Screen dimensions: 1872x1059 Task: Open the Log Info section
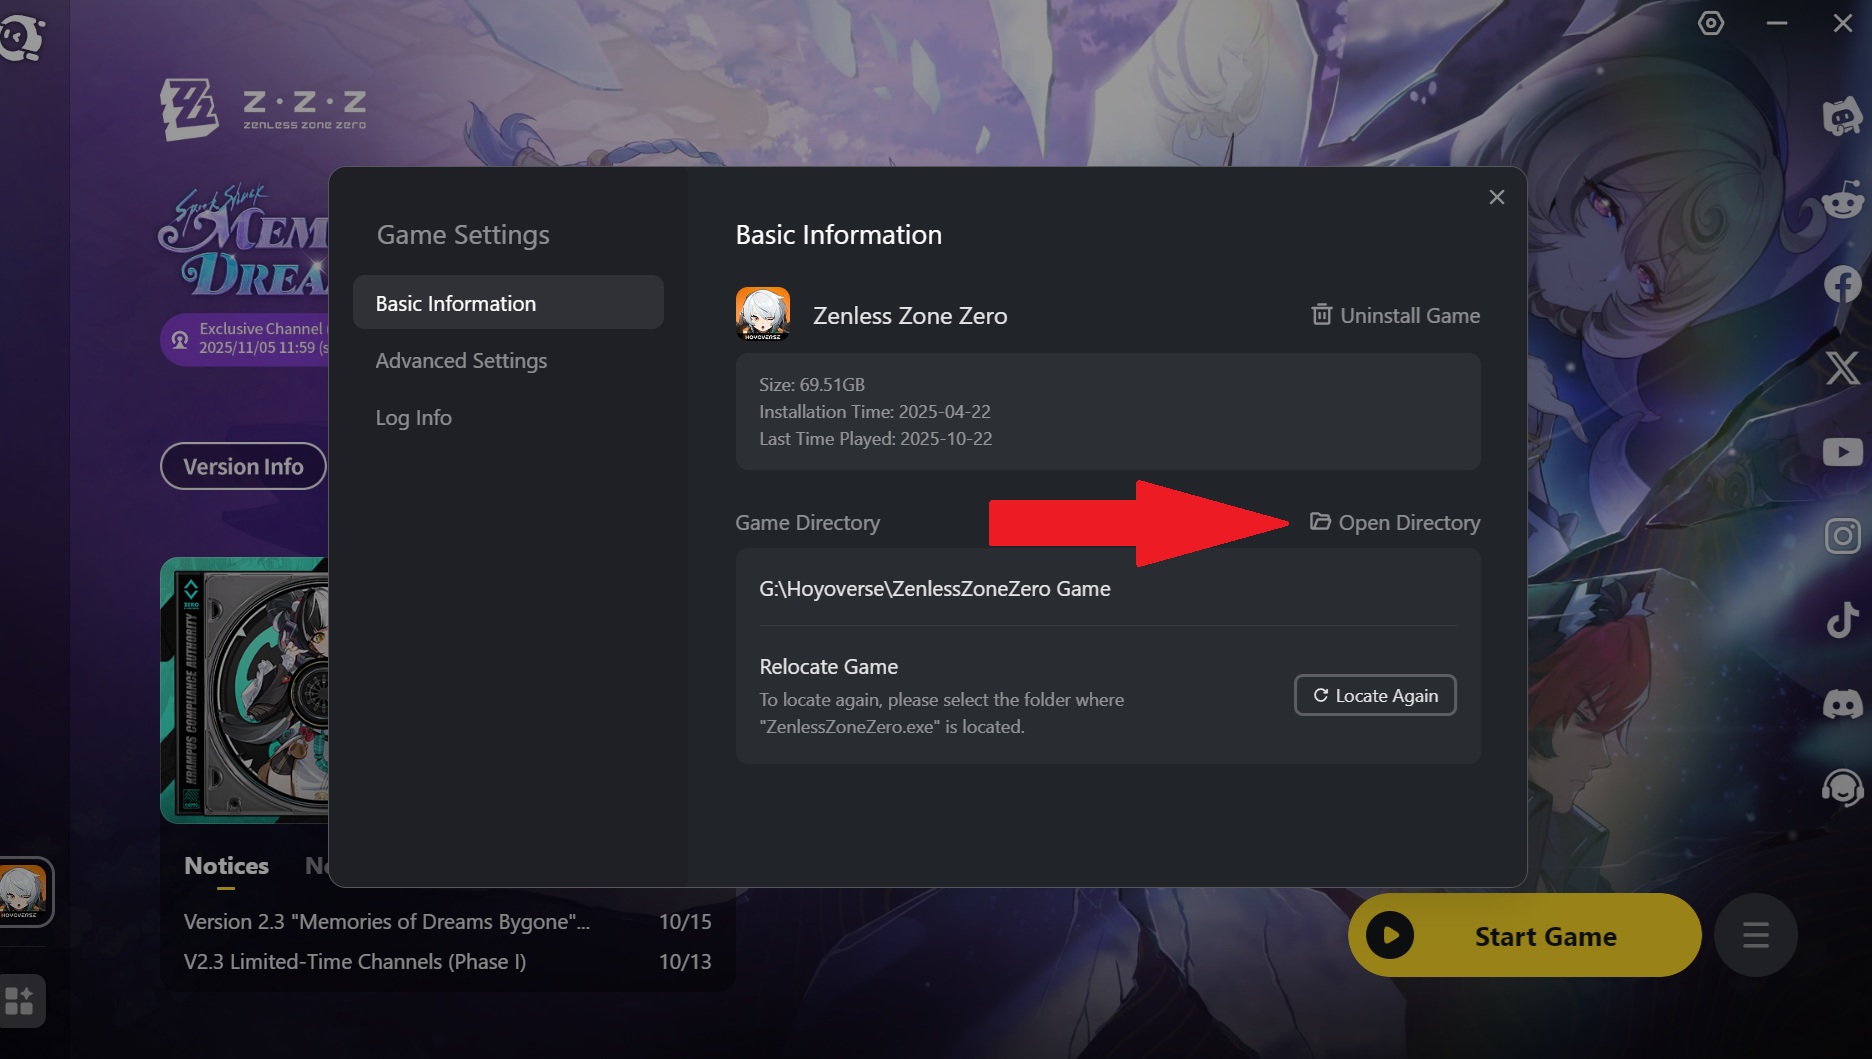[413, 418]
